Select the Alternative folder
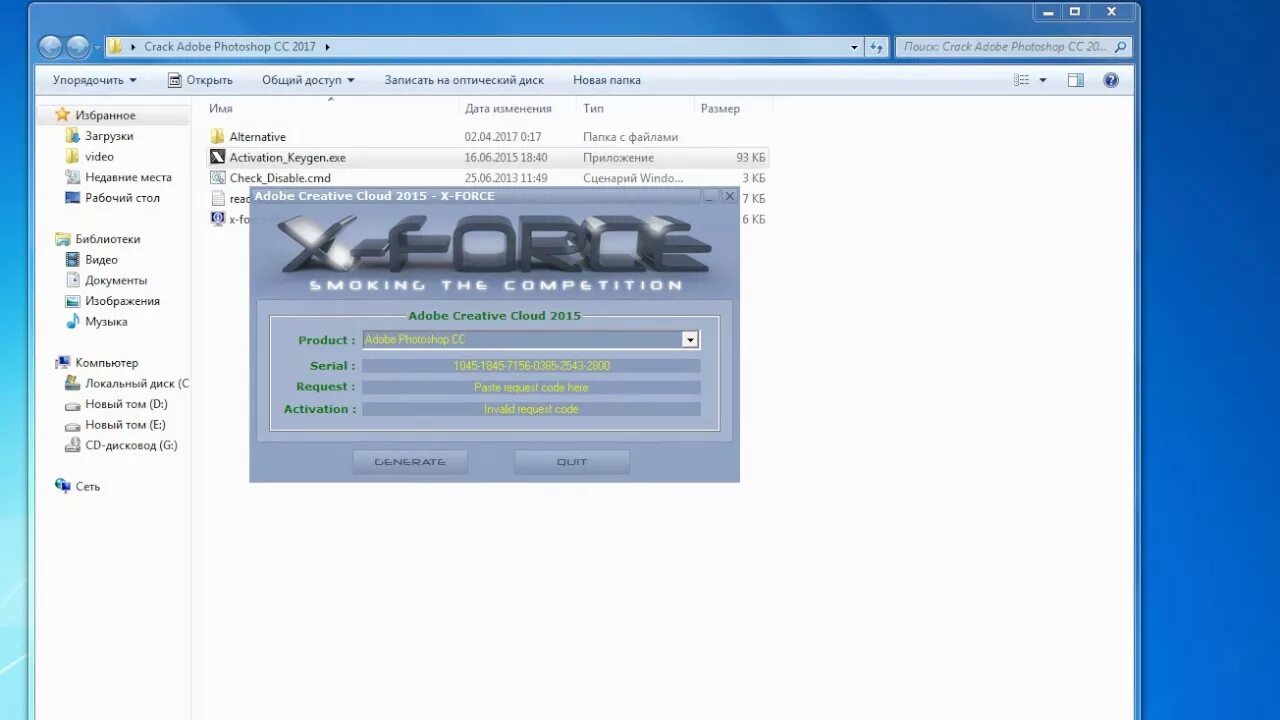1280x720 pixels. click(257, 137)
